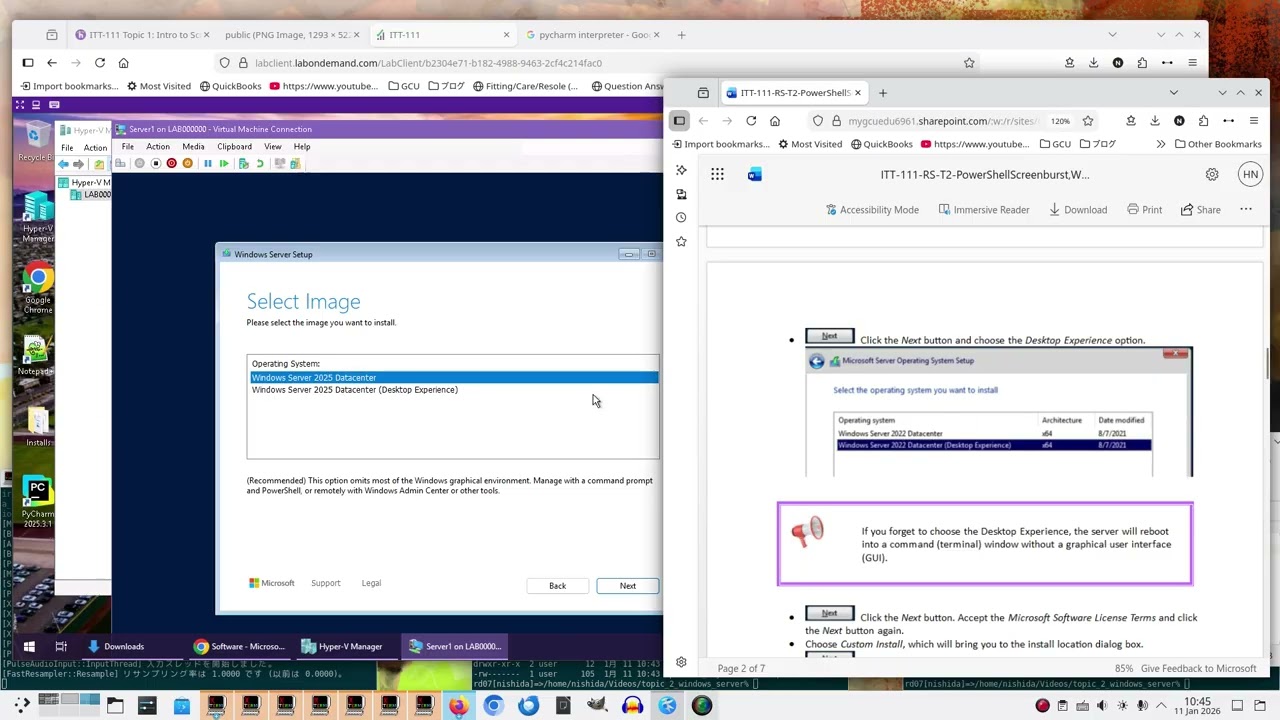Click the green VM Reset play icon
This screenshot has height=720, width=1280.
click(224, 164)
